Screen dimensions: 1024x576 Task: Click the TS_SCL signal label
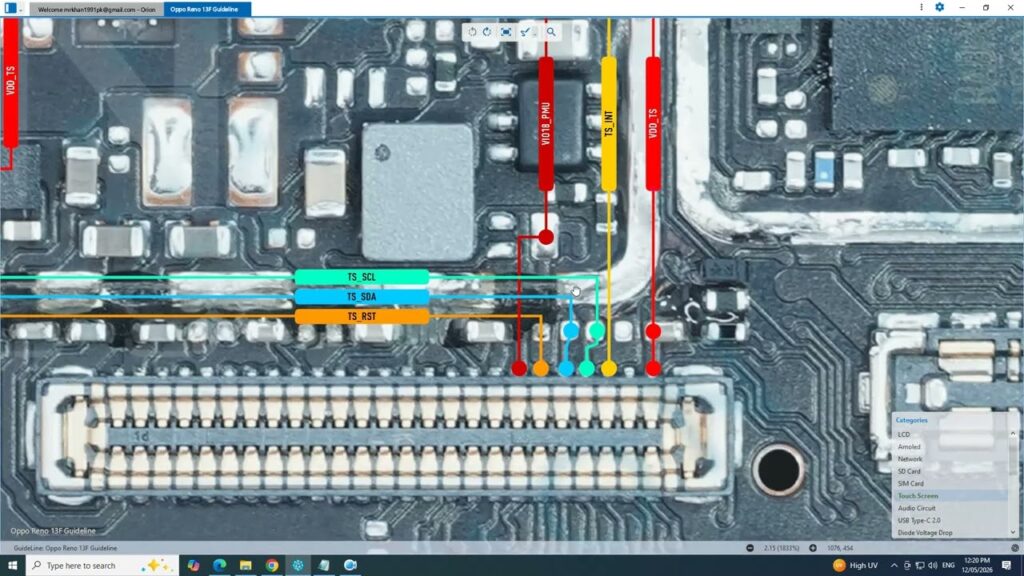[362, 277]
